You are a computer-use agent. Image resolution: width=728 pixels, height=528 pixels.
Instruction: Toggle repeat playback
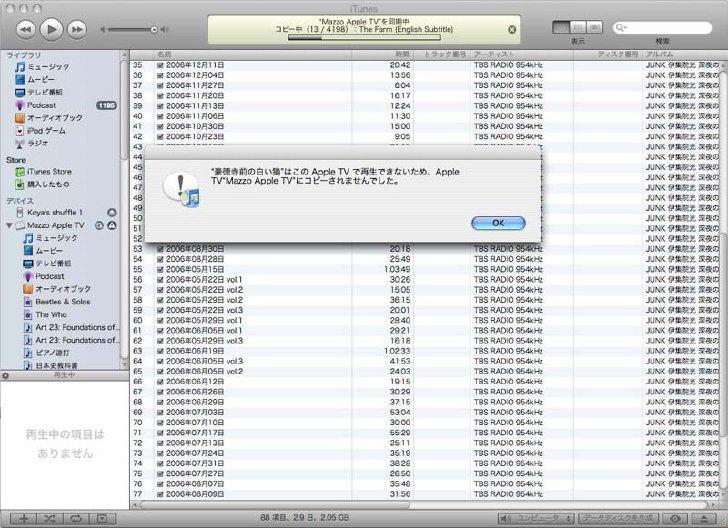pyautogui.click(x=76, y=519)
